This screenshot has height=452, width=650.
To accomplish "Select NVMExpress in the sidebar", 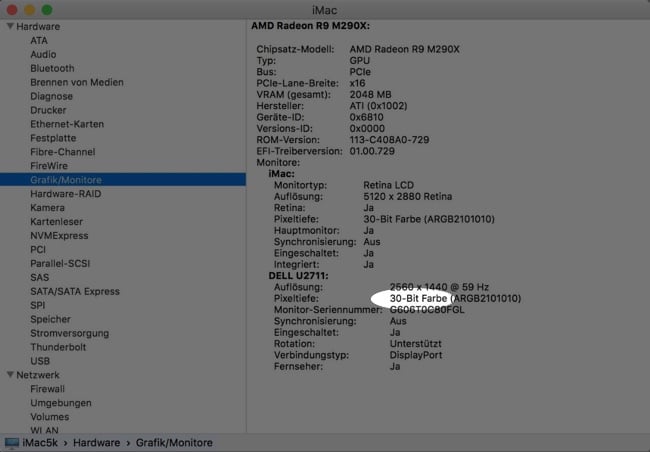I will tap(59, 236).
